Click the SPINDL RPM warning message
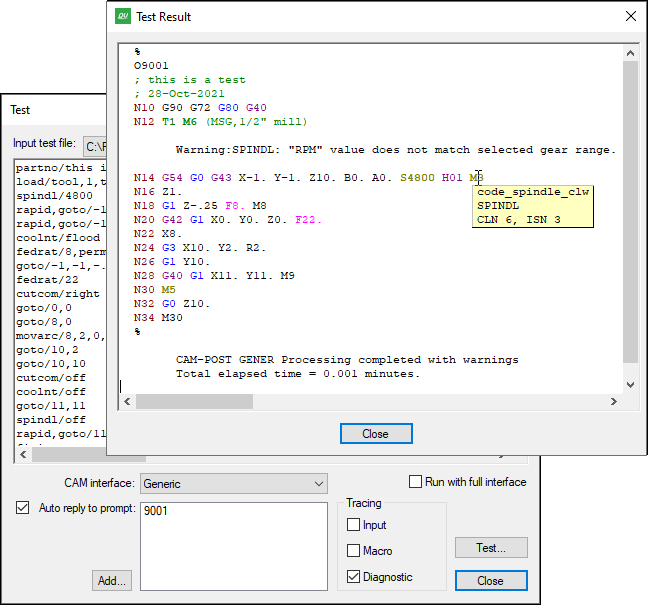648x605 pixels. tap(396, 150)
